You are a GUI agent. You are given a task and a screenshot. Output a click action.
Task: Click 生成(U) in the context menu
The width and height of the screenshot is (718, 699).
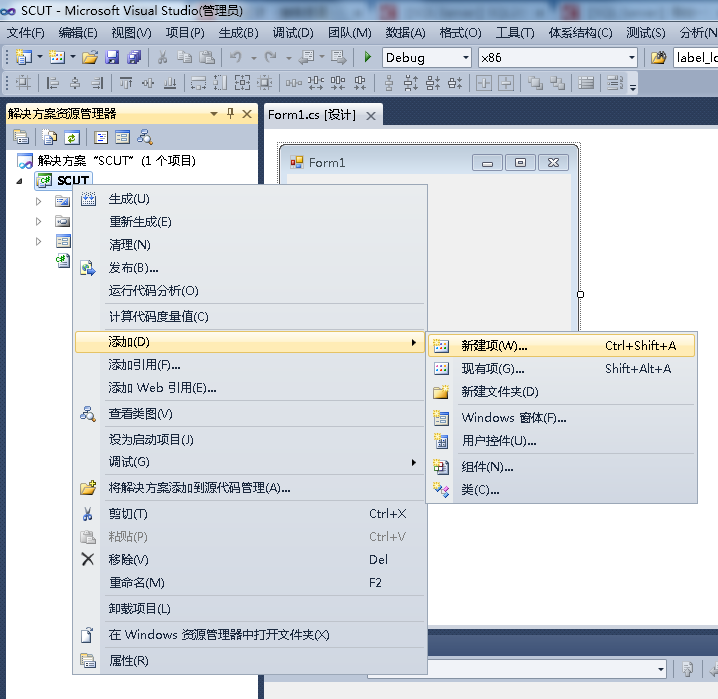[x=250, y=199]
